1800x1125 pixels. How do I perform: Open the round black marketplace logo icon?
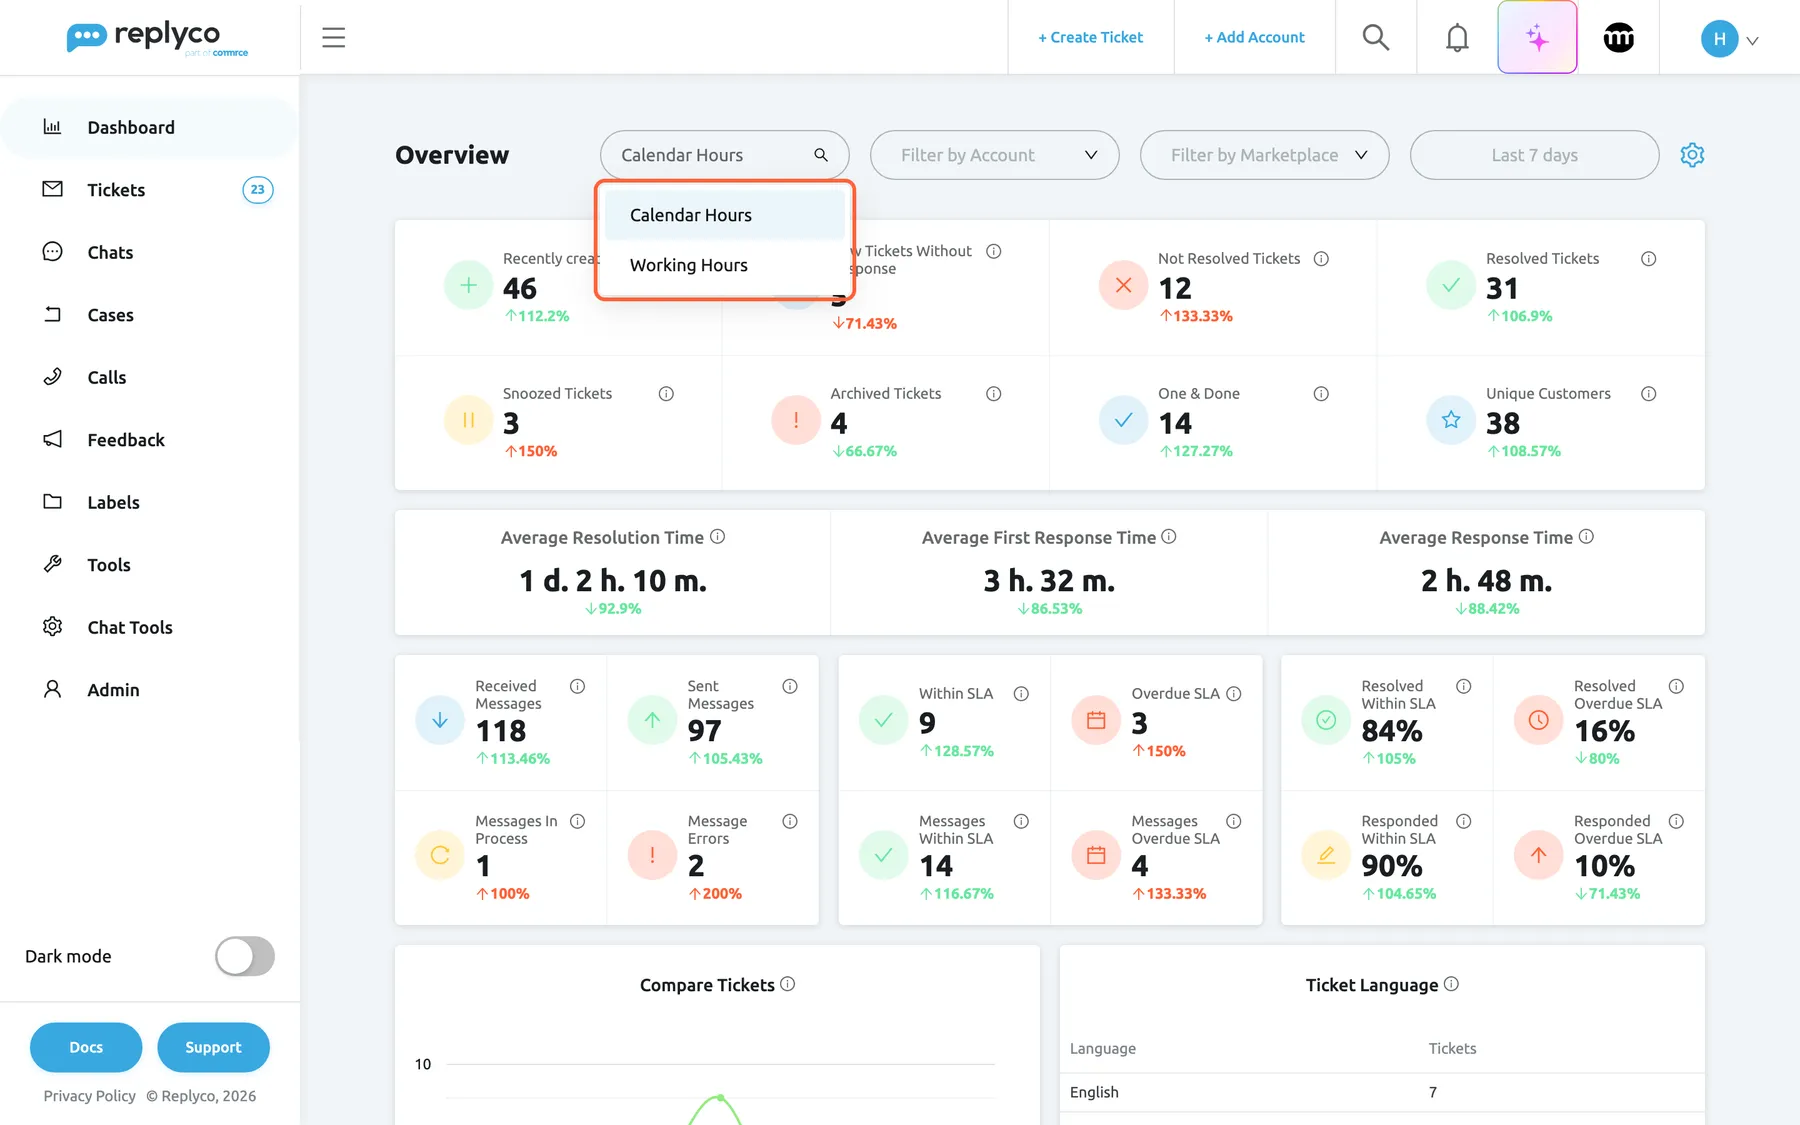coord(1618,38)
